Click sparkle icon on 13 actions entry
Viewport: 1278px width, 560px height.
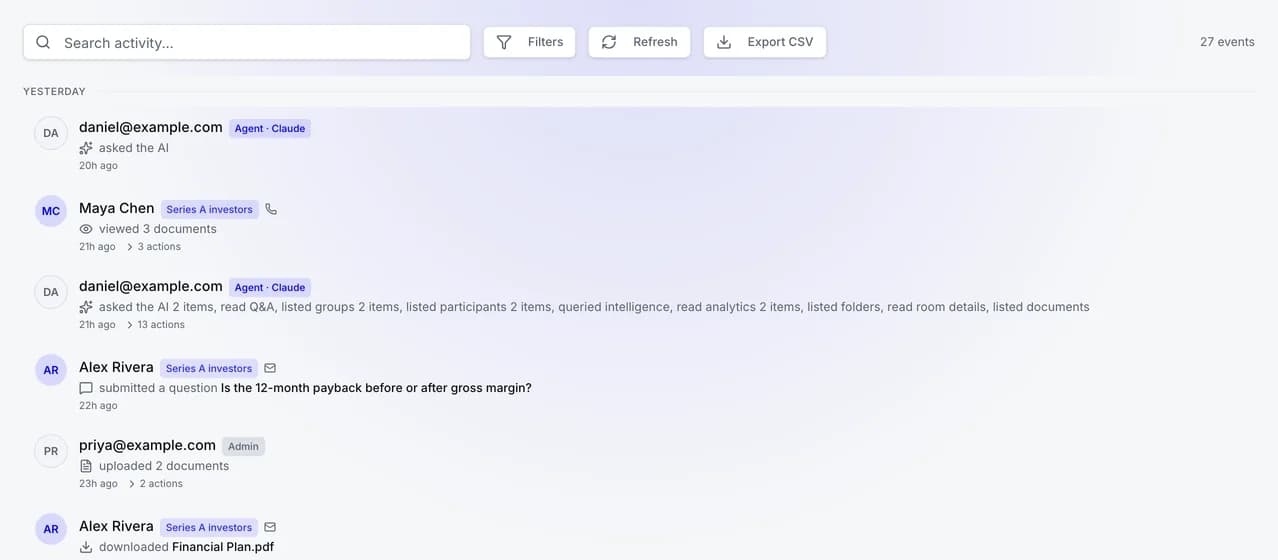coord(86,307)
